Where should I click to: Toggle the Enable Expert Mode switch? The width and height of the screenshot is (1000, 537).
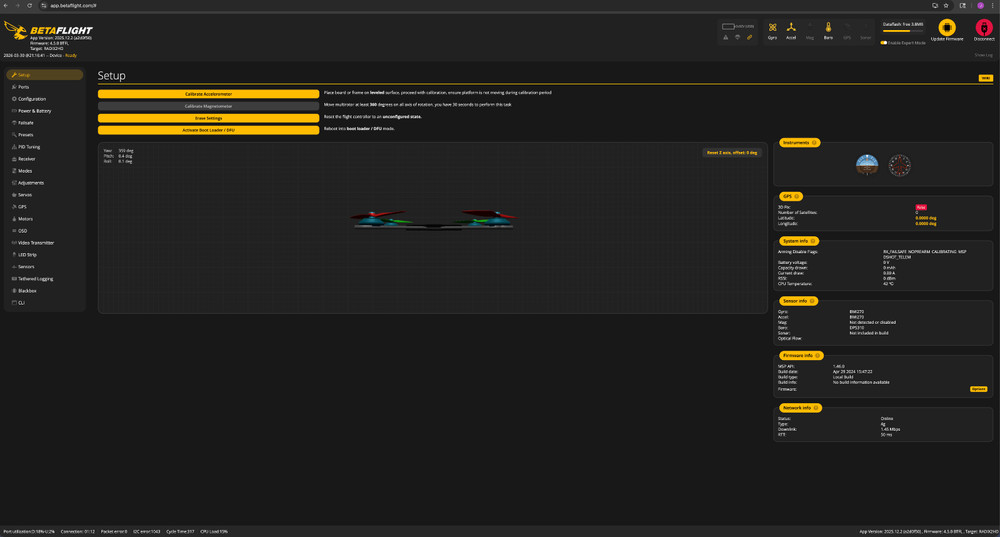point(884,43)
